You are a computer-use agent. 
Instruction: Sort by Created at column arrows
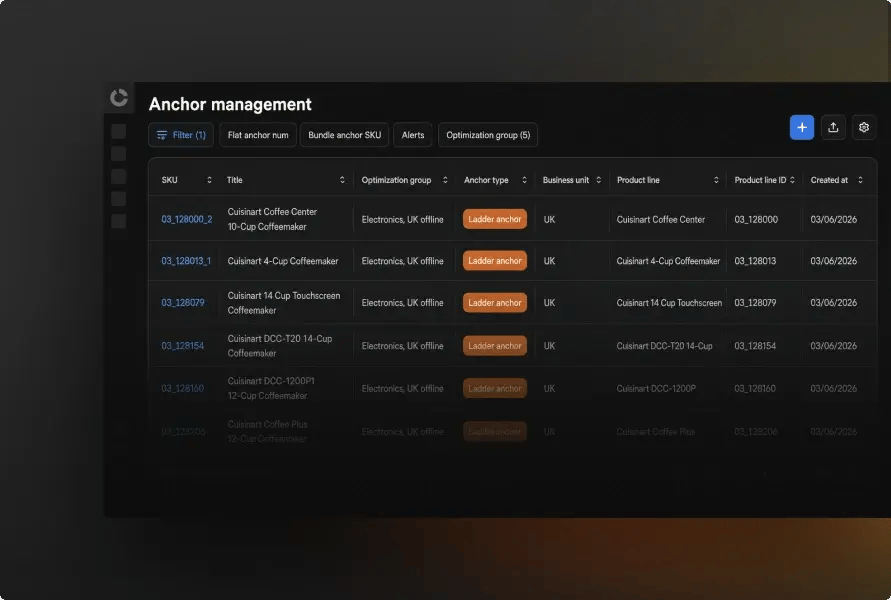[x=860, y=180]
